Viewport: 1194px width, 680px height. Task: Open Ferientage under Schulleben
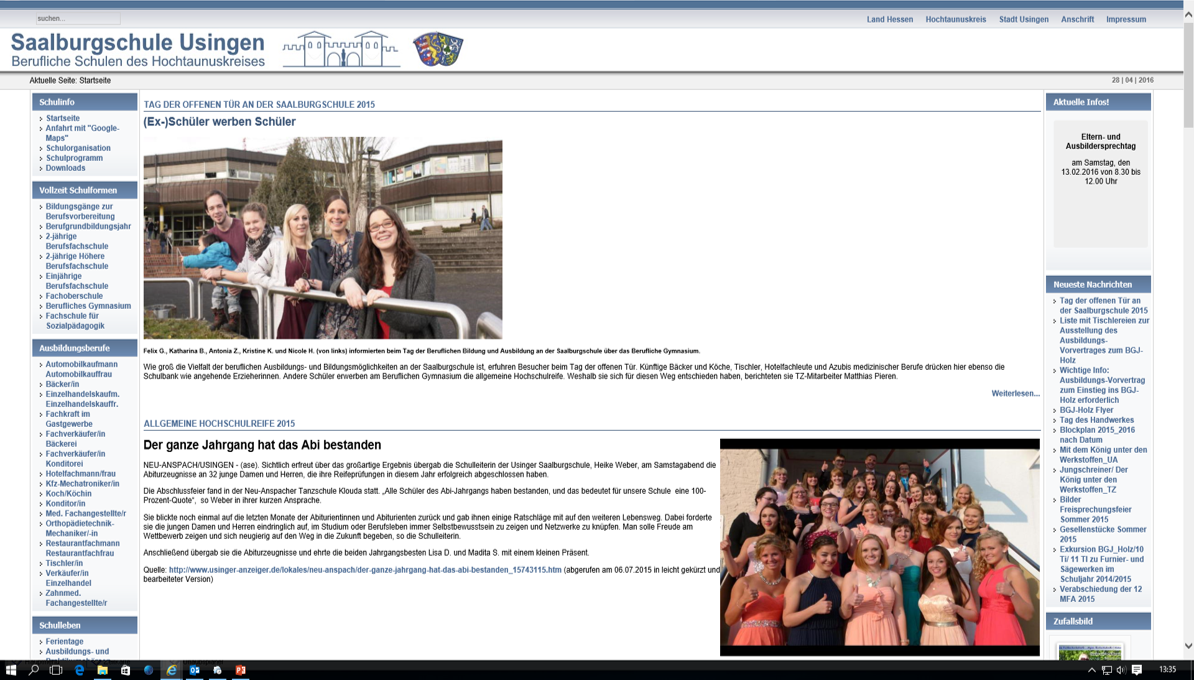coord(65,641)
